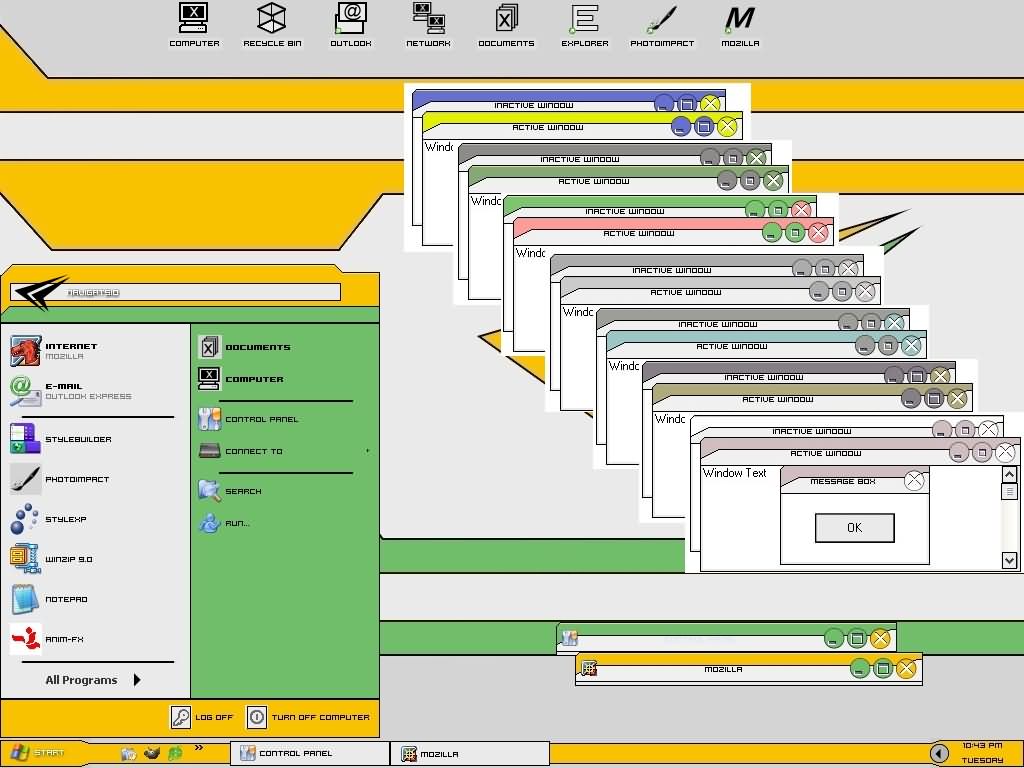The height and width of the screenshot is (768, 1024).
Task: Open Internet Mozilla in the Start menu
Action: pyautogui.click(x=54, y=351)
